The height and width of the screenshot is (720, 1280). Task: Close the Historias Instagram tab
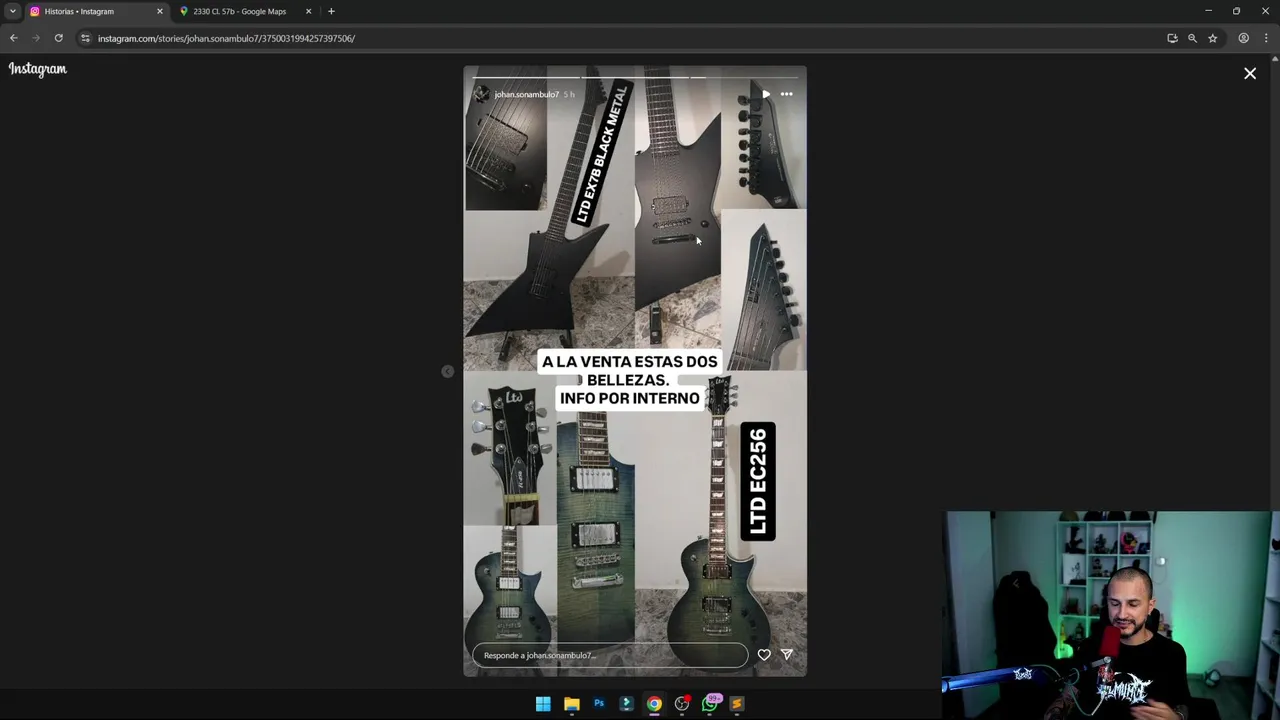[x=159, y=11]
